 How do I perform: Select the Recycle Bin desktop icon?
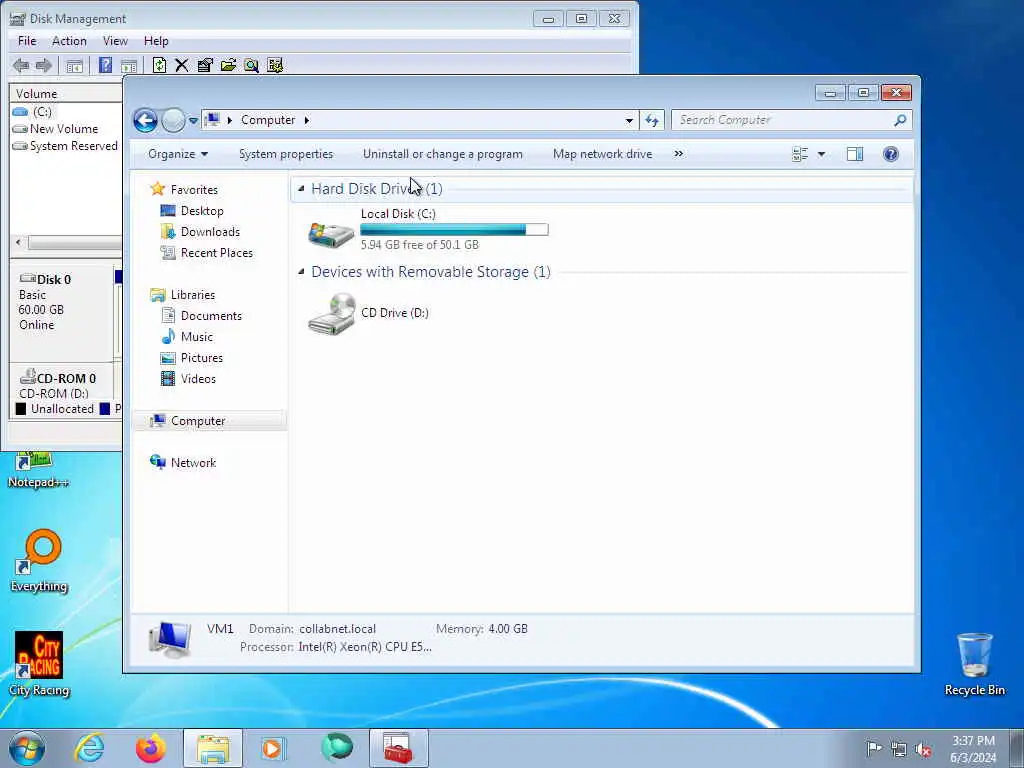click(x=974, y=664)
